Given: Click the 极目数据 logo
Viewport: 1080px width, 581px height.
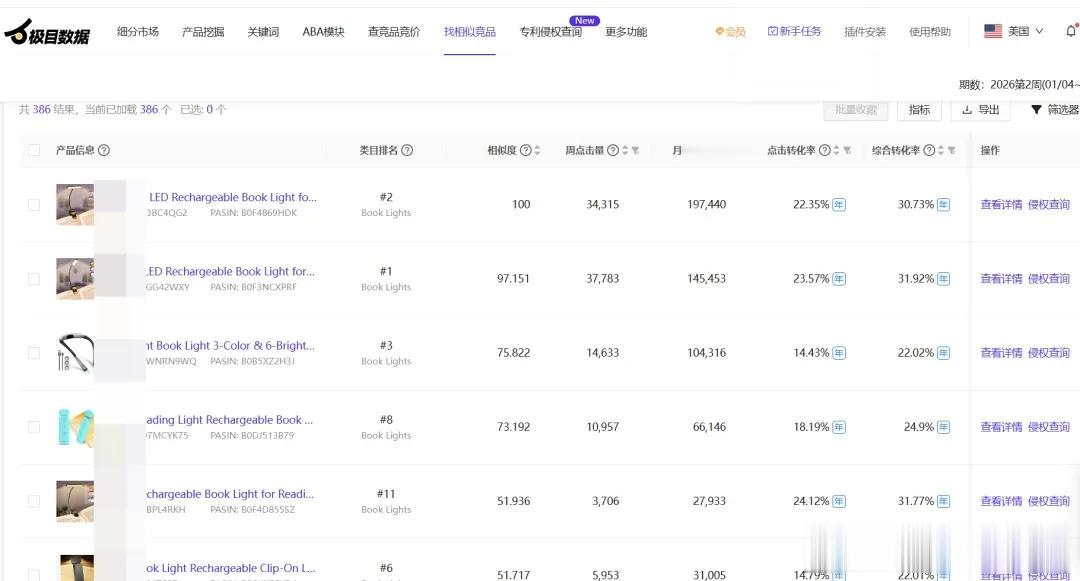Looking at the screenshot, I should 47,34.
